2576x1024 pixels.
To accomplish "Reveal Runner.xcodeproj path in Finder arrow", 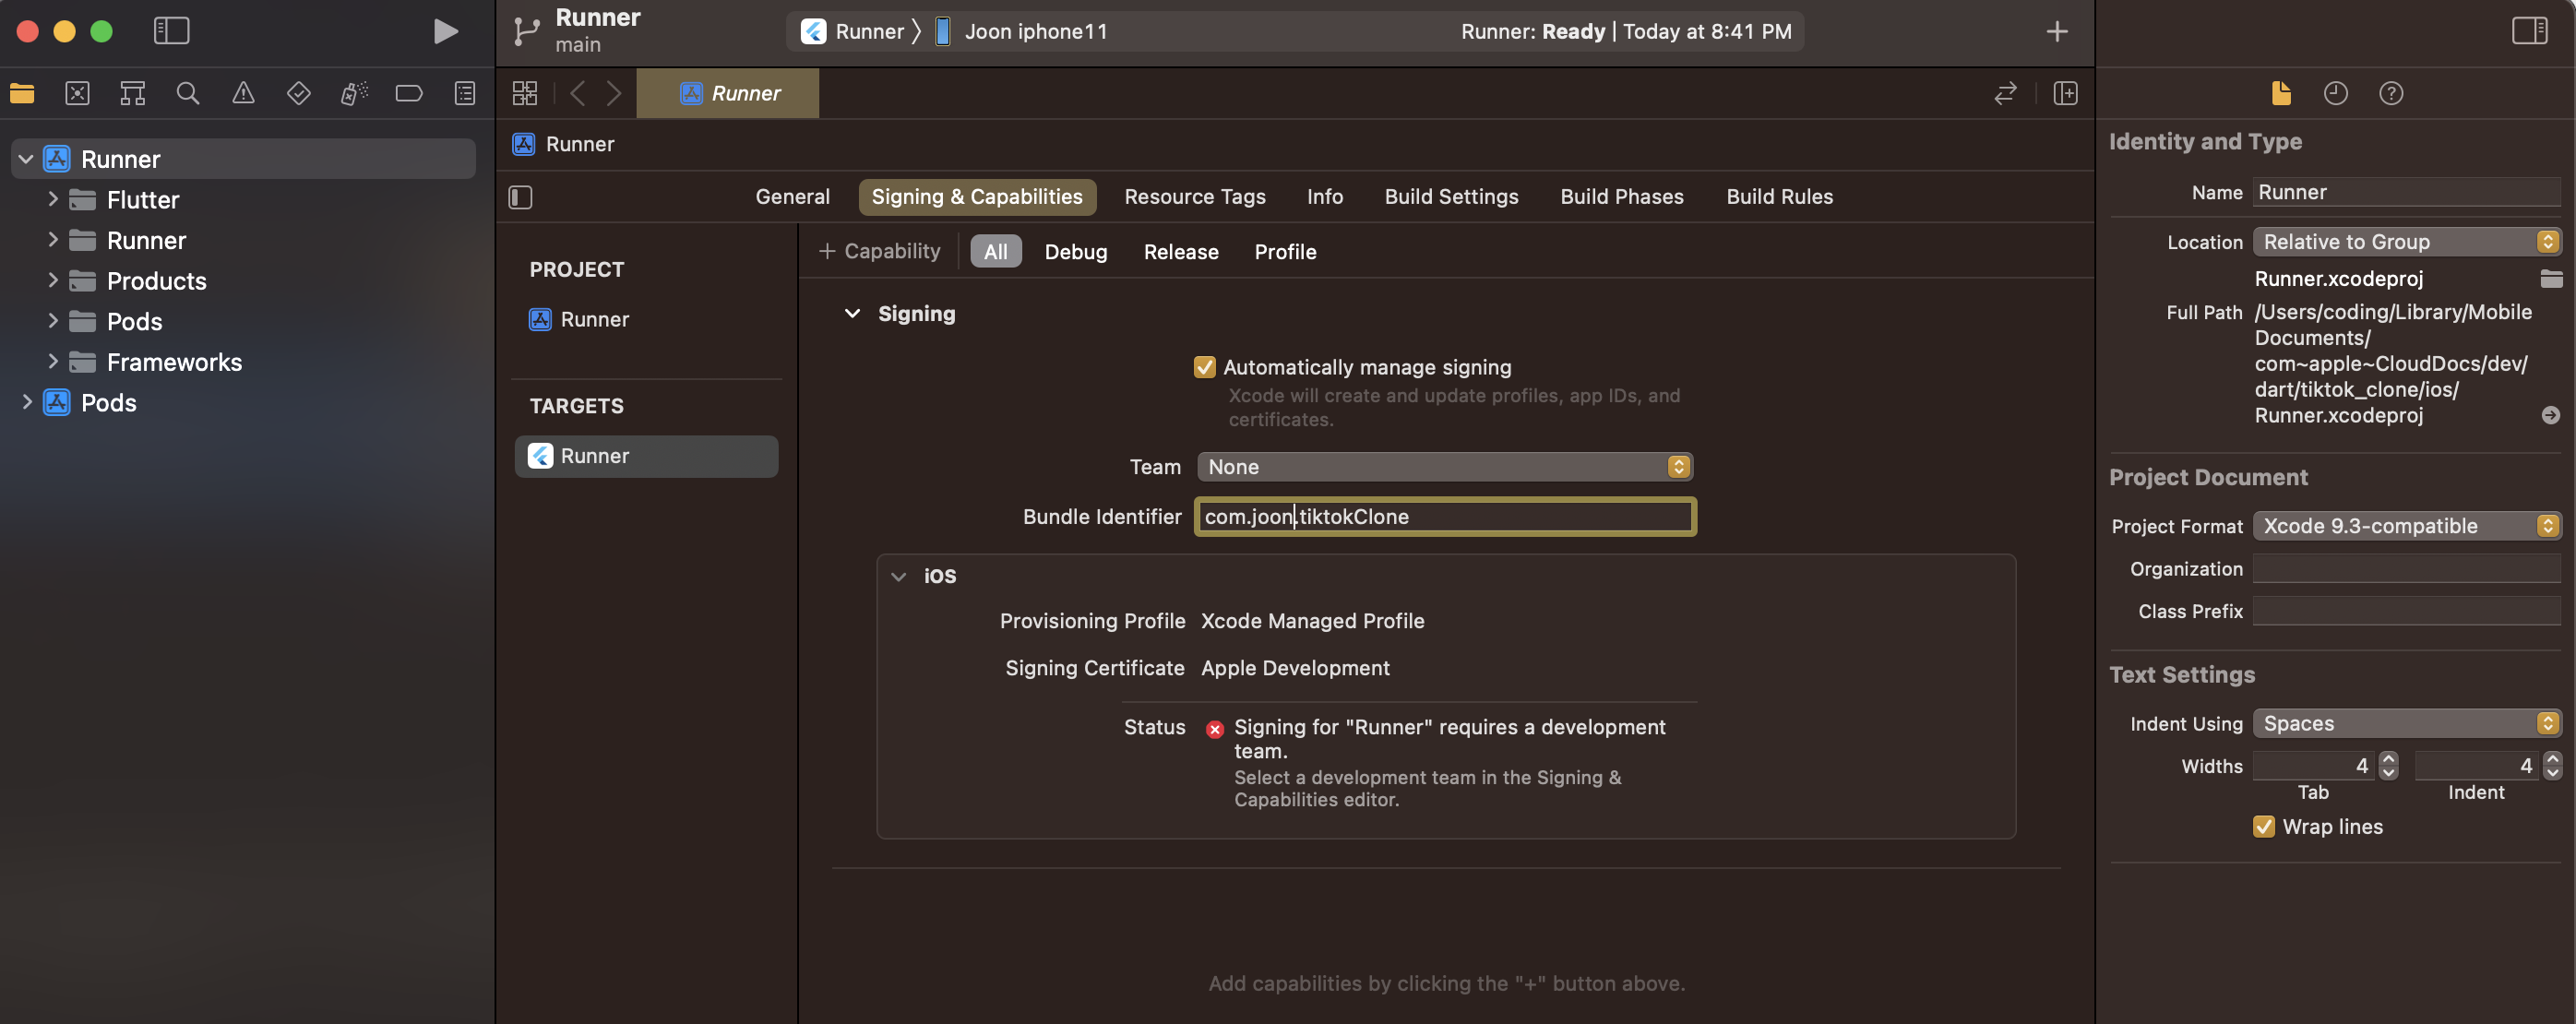I will (2550, 415).
